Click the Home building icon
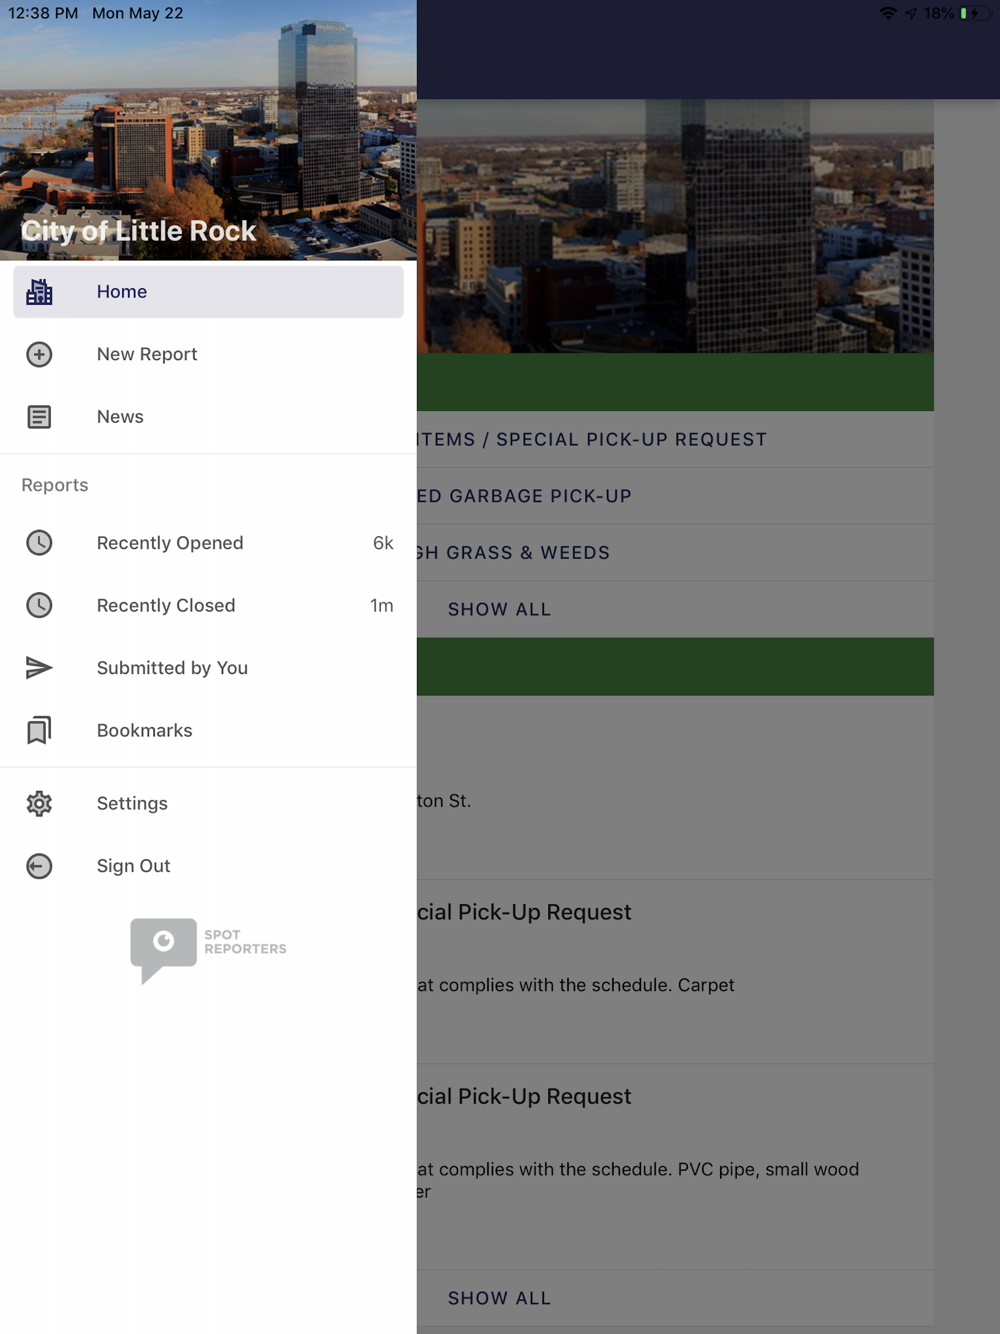This screenshot has height=1334, width=1000. point(39,292)
